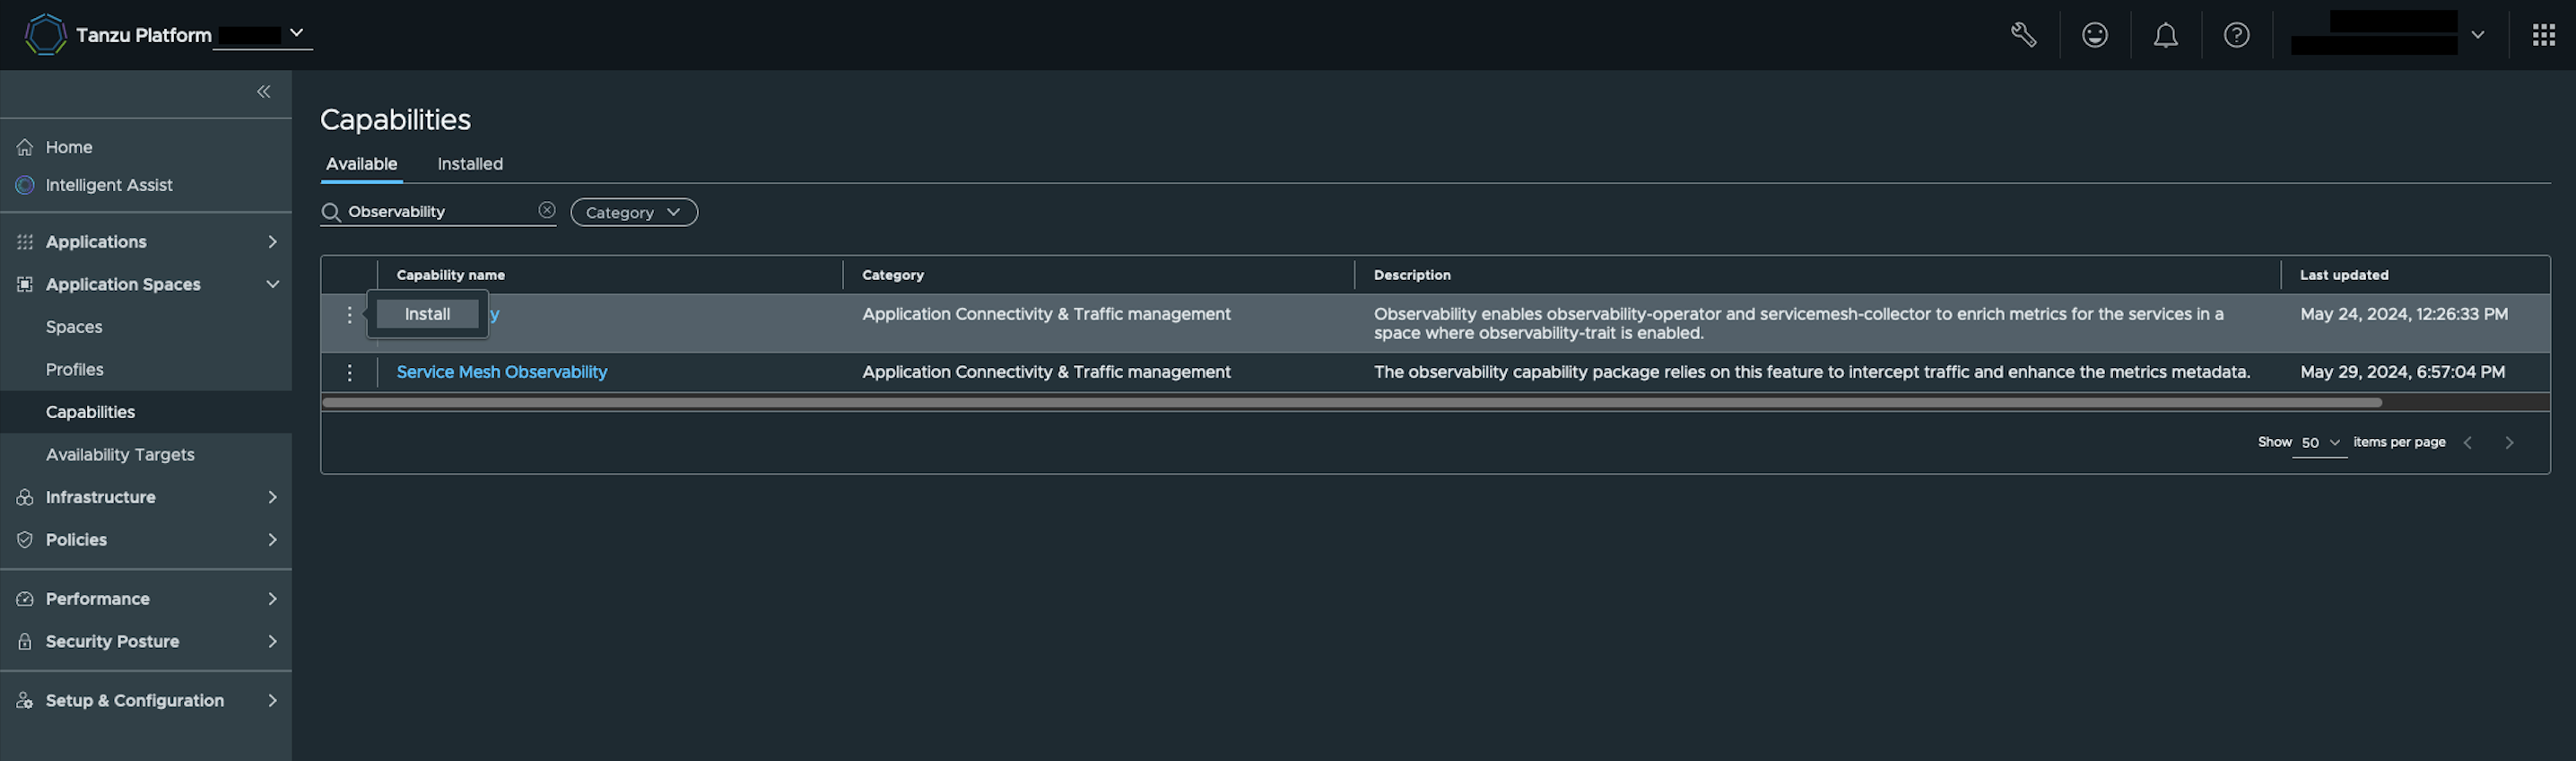Open Intelligent Assist in the sidebar
2576x761 pixels.
pos(109,185)
